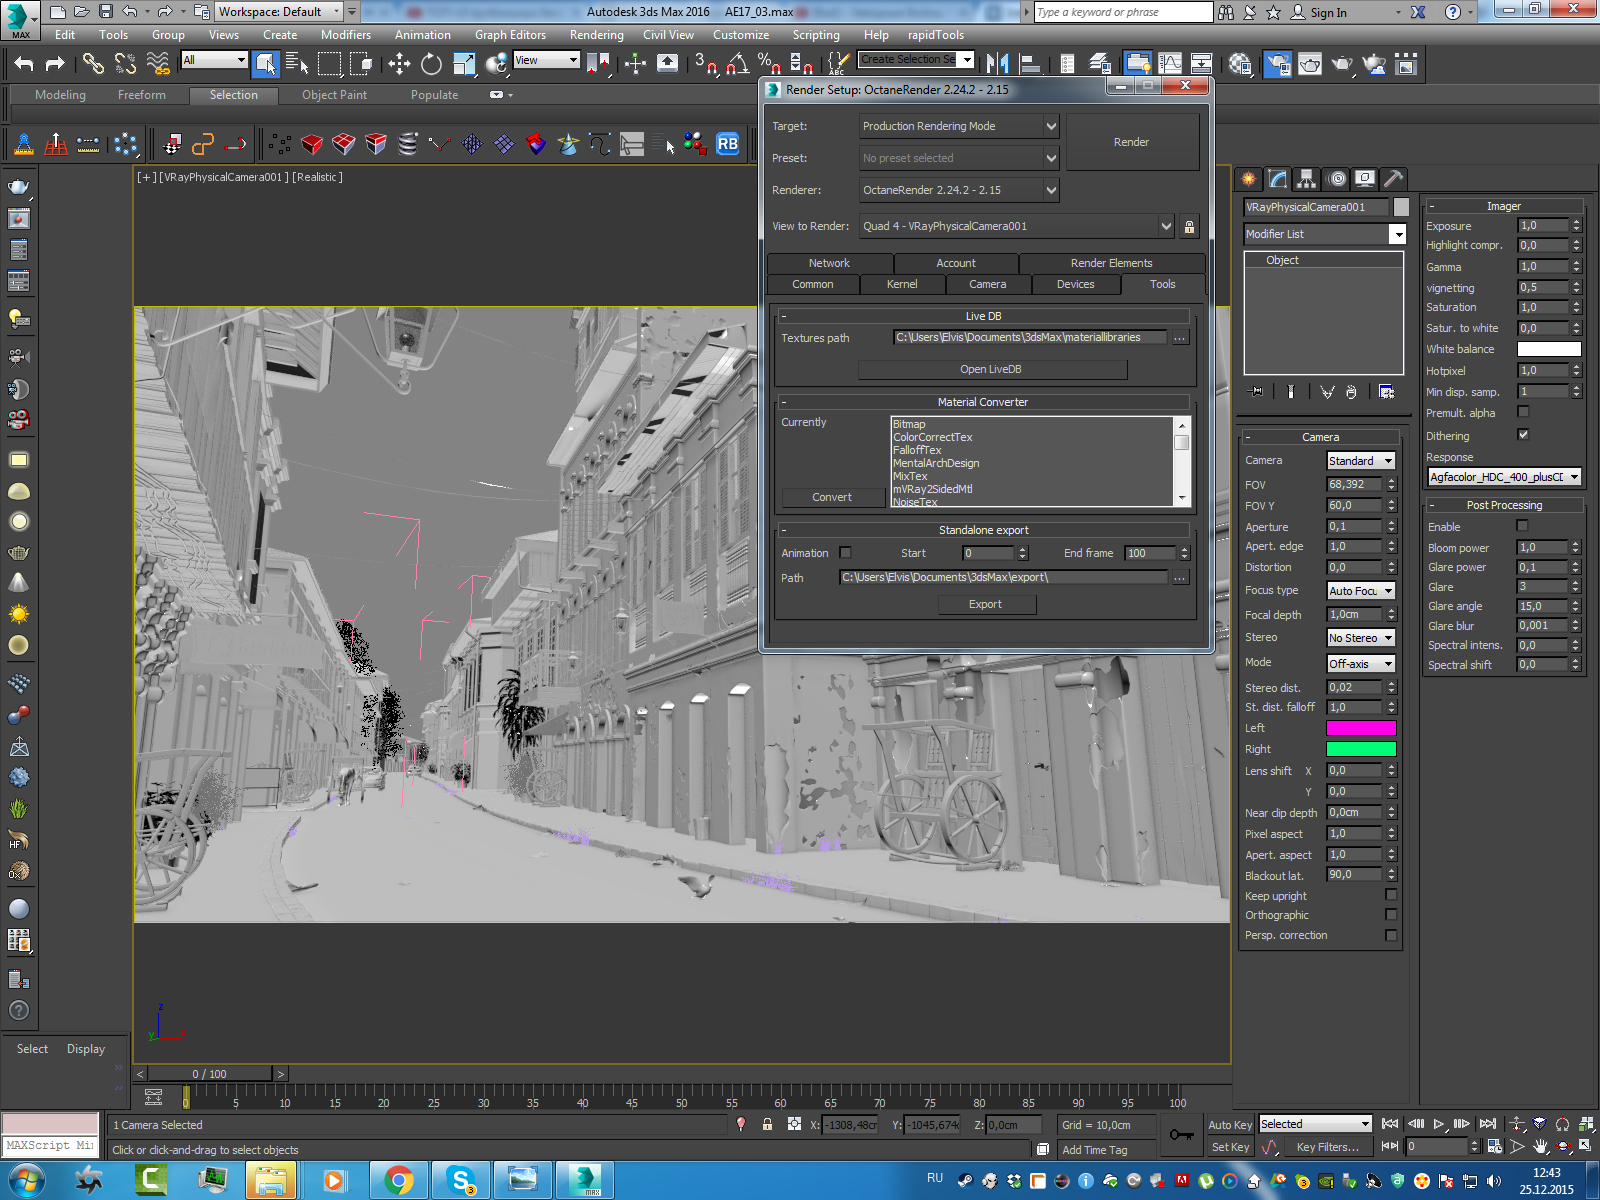Open Render Setup from teapot toolbar icon

[1277, 64]
